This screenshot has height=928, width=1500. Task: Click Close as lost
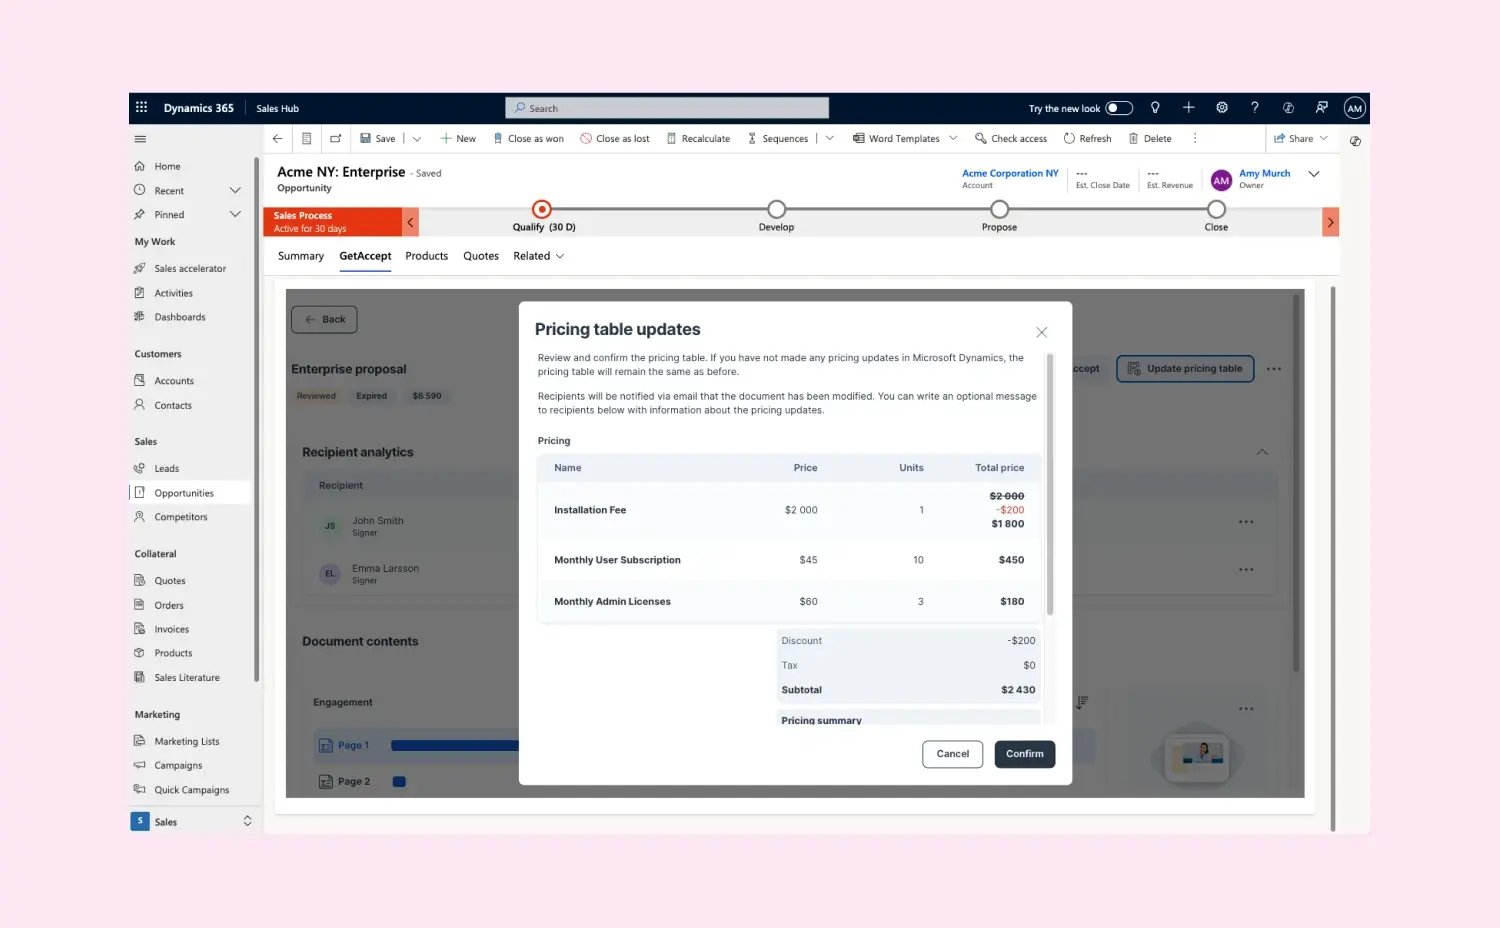[615, 139]
